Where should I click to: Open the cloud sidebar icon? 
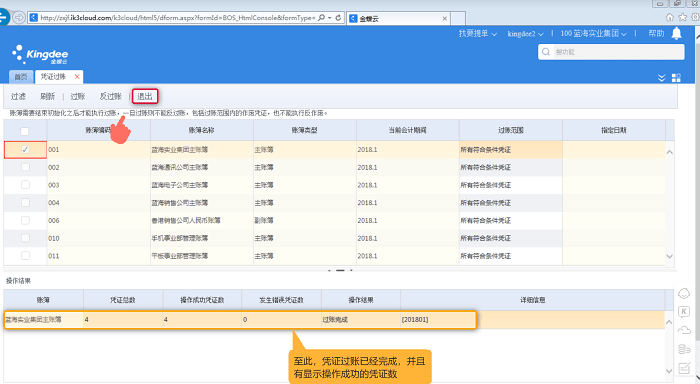pos(684,330)
